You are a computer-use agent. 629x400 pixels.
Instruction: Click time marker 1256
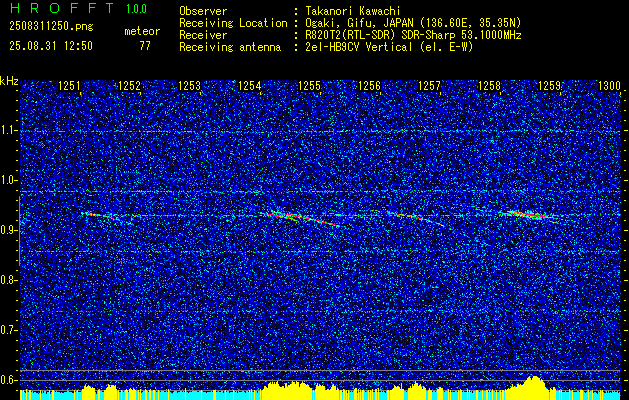pyautogui.click(x=369, y=85)
